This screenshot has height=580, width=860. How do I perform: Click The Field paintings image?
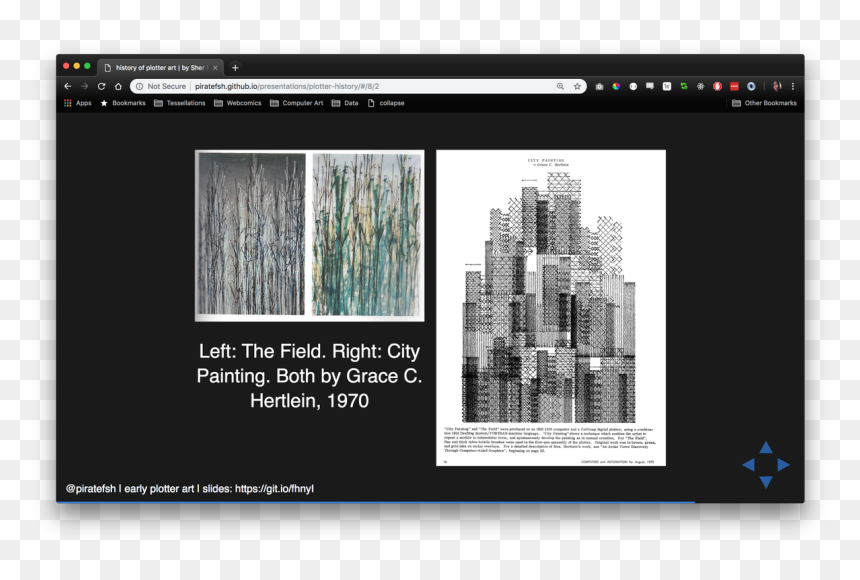click(x=309, y=235)
